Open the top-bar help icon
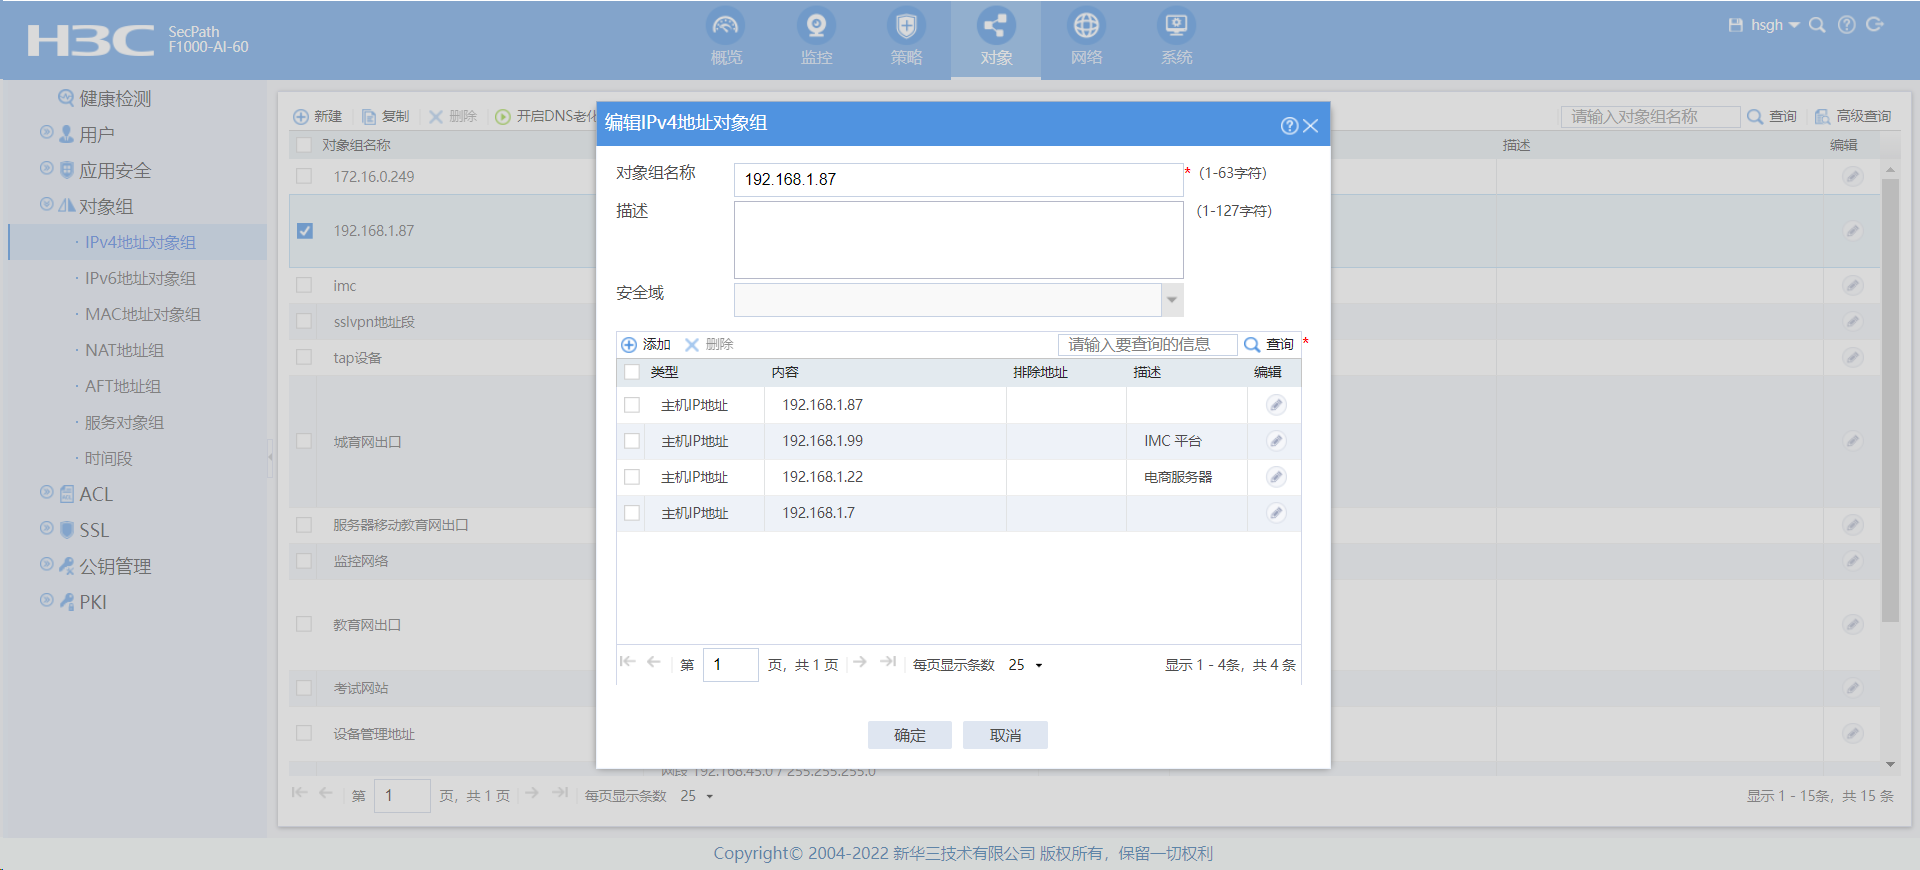Image resolution: width=1920 pixels, height=870 pixels. pos(1846,25)
